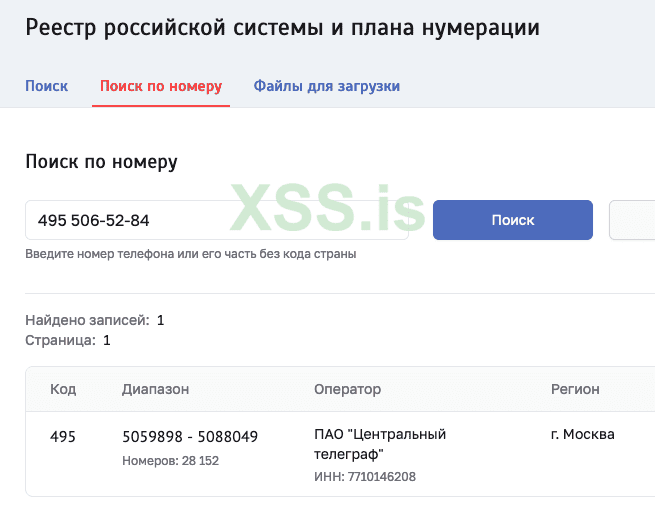Viewport: 655px width, 506px height.
Task: Click the white button beside Поиск
Action: [632, 220]
